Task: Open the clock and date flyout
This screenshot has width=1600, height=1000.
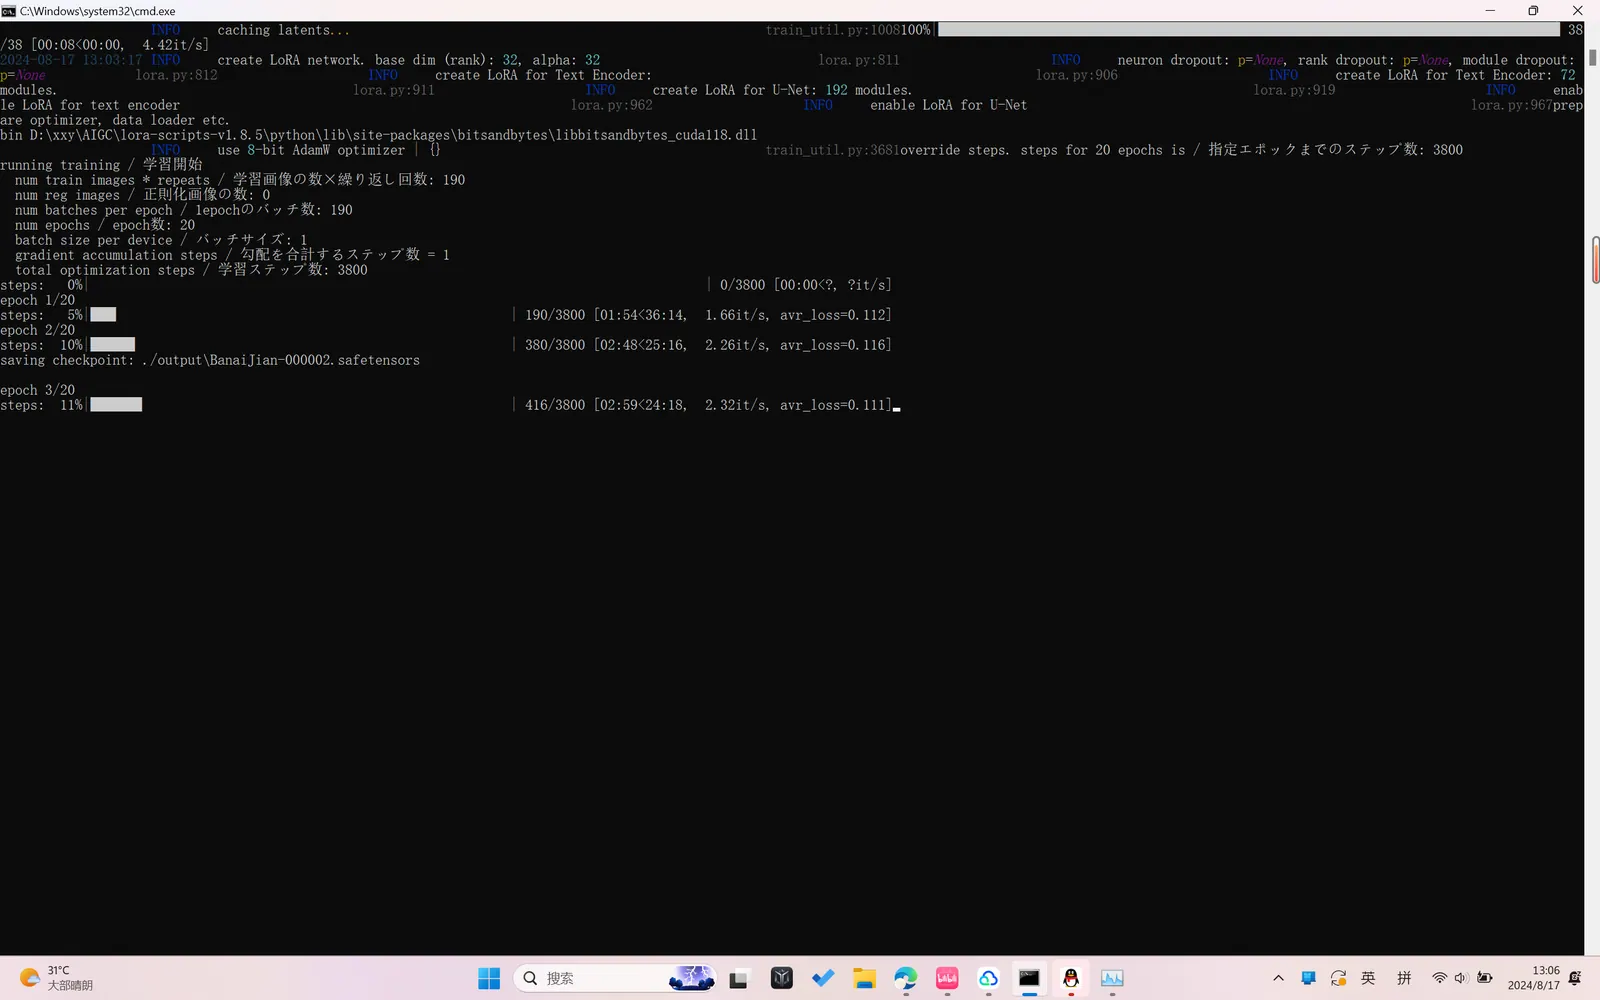Action: coord(1534,978)
